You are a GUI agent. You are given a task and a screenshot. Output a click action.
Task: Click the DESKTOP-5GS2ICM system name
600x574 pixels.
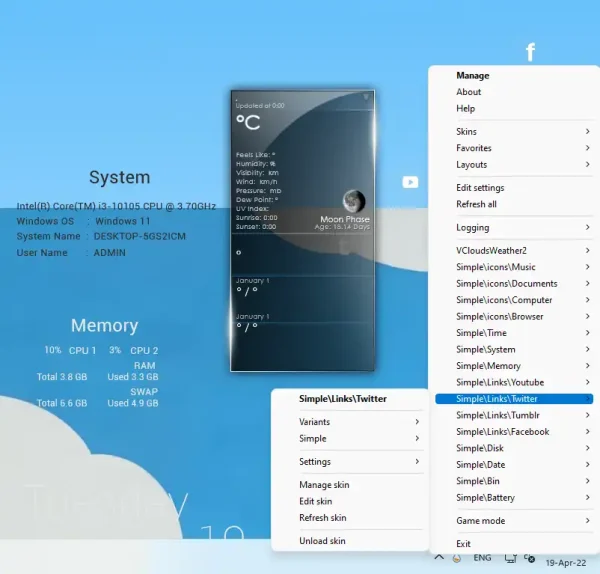(x=140, y=236)
